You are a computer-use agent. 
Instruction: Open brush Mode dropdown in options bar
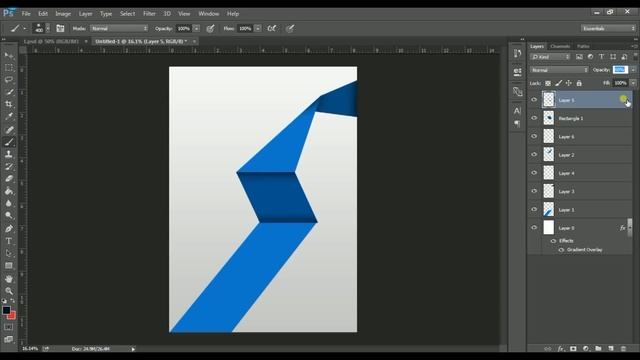[x=119, y=28]
